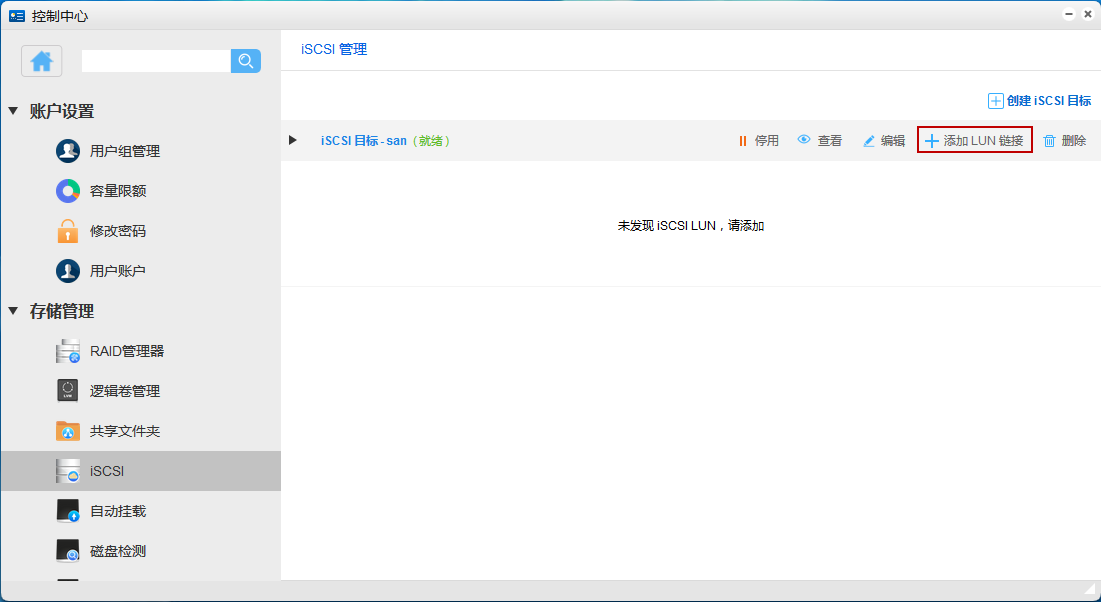Select 自动挂载 menu label
Screen dimensions: 1101x602
(118, 511)
